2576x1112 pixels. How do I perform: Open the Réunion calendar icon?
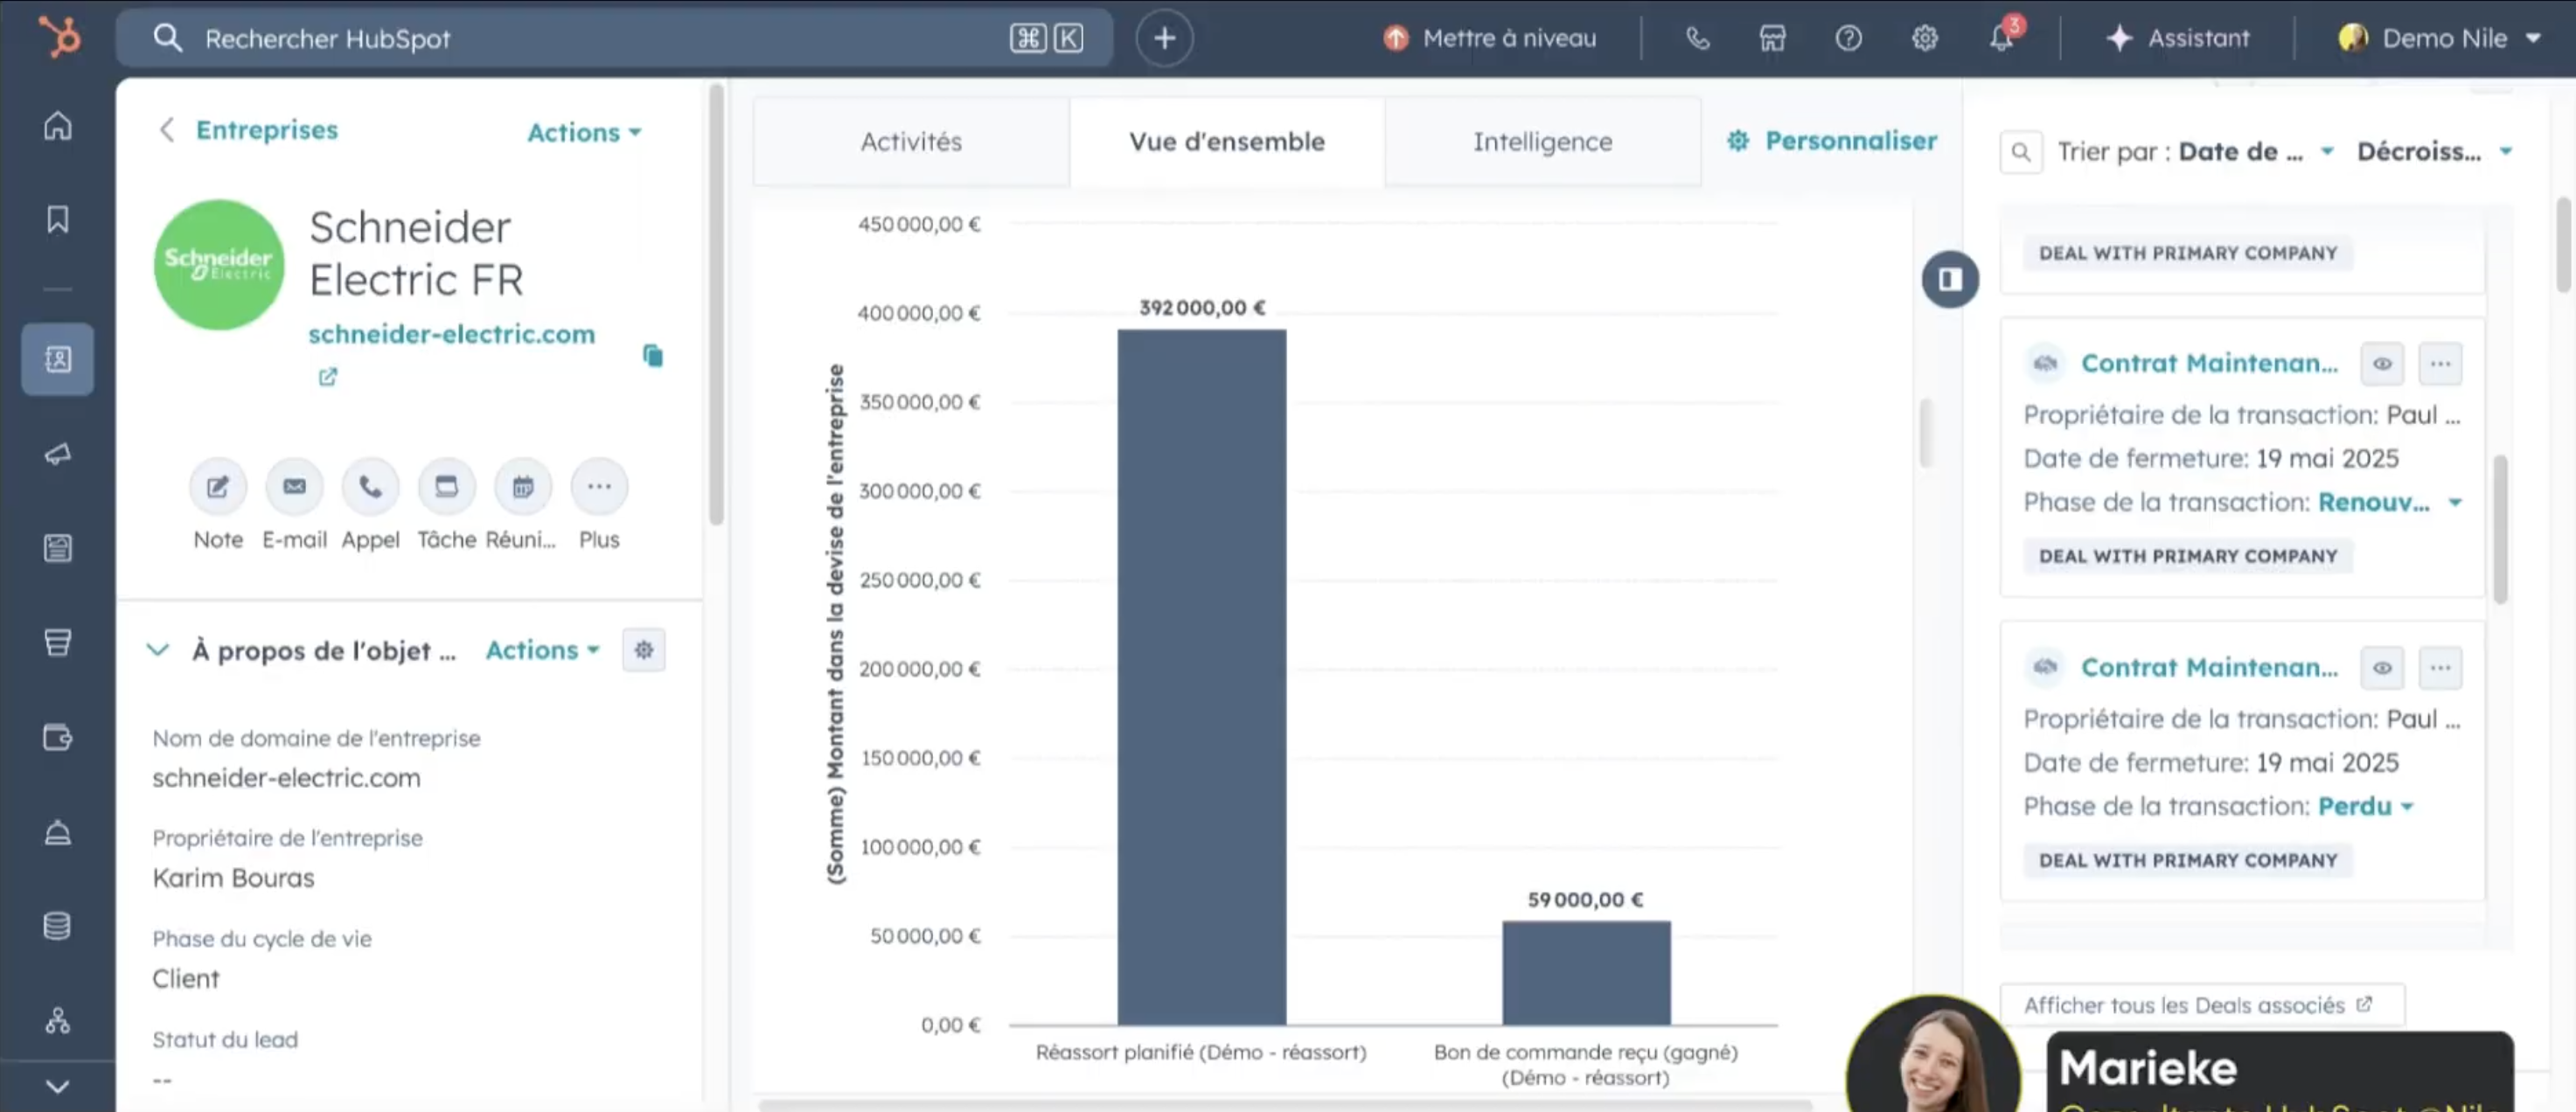click(x=523, y=487)
